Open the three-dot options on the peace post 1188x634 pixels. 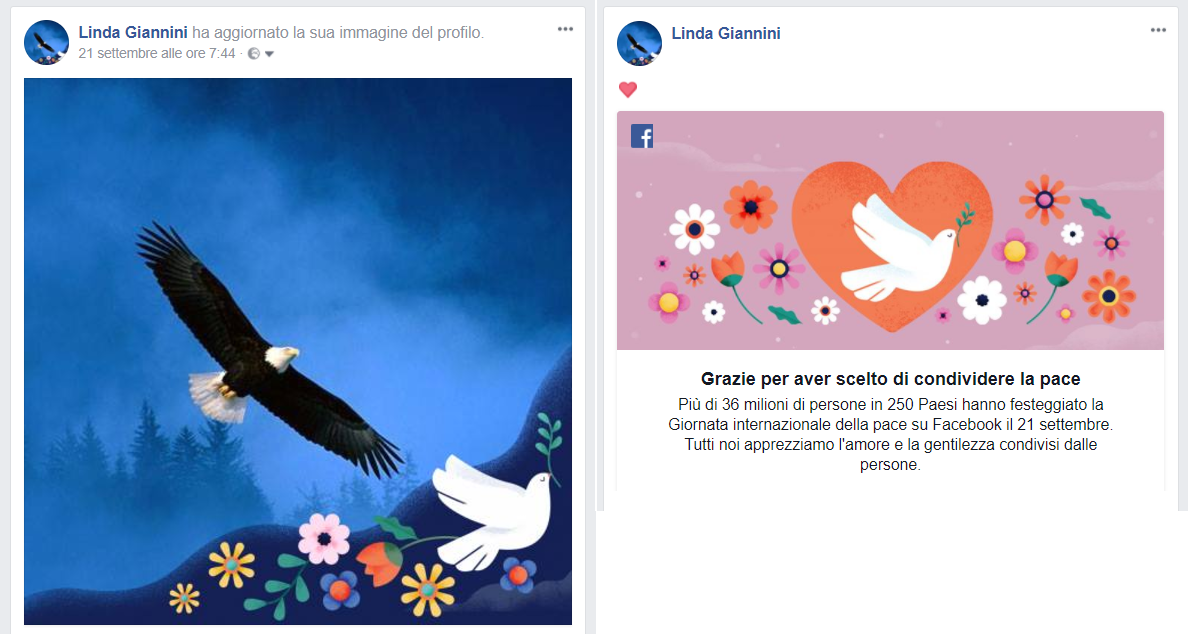1158,30
